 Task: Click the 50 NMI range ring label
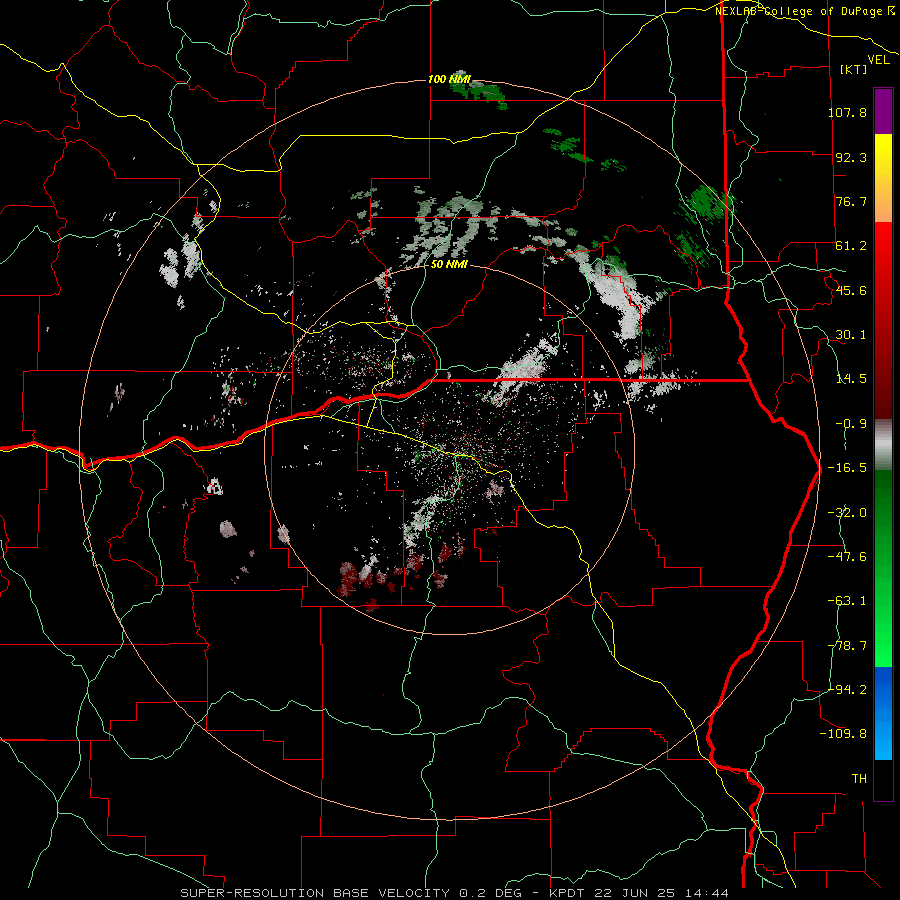click(449, 265)
